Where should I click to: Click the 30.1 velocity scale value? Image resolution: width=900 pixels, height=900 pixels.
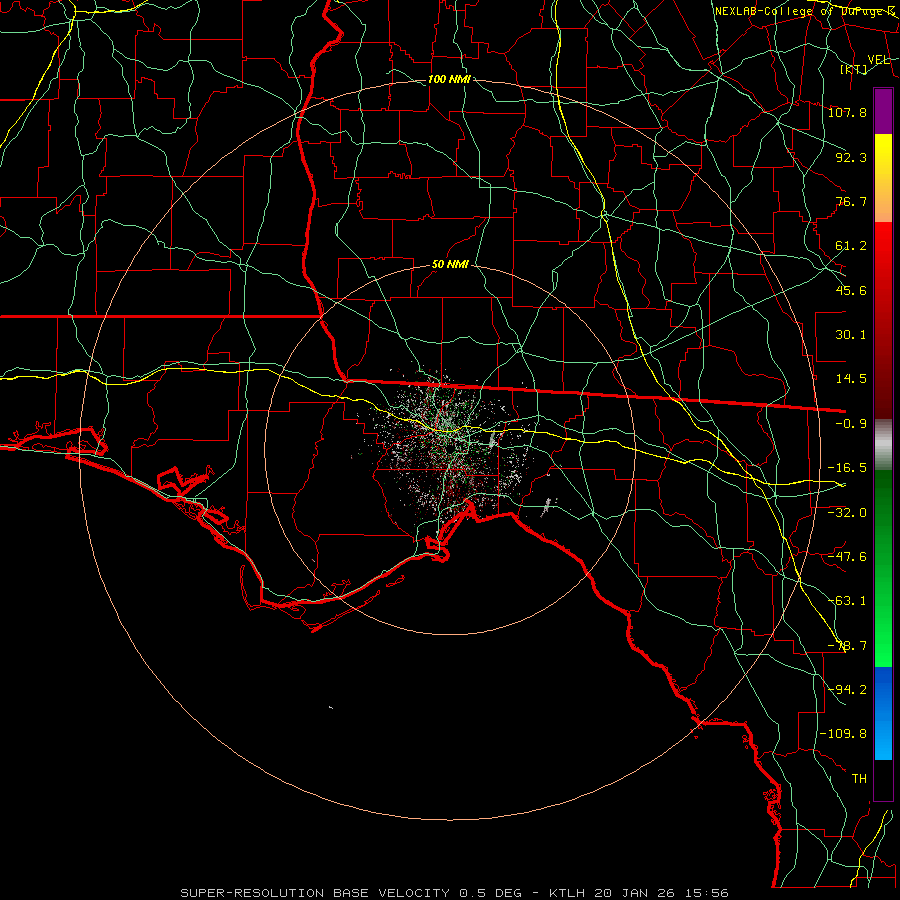coord(851,335)
